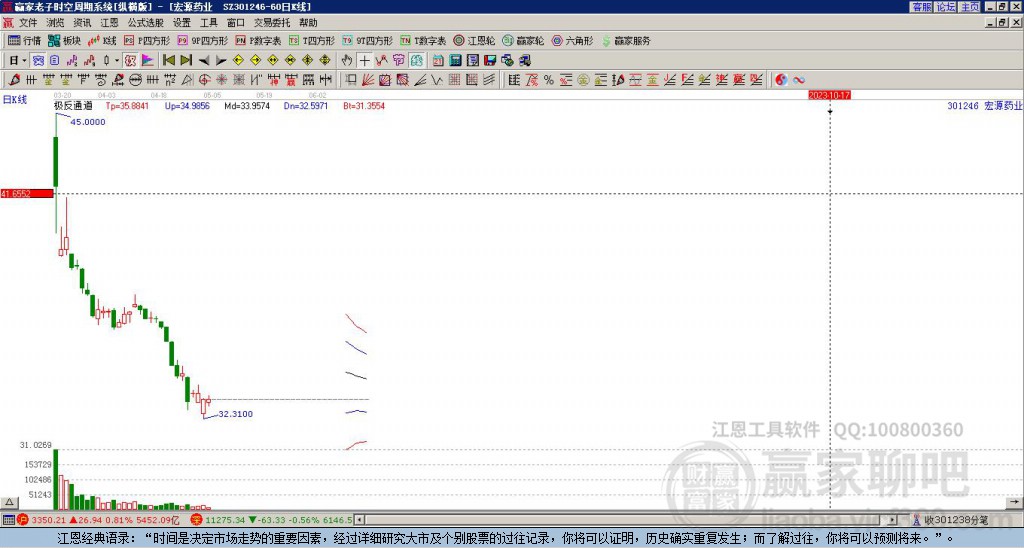1024x548 pixels.
Task: Switch to the K线 candlestick chart
Action: click(x=102, y=40)
